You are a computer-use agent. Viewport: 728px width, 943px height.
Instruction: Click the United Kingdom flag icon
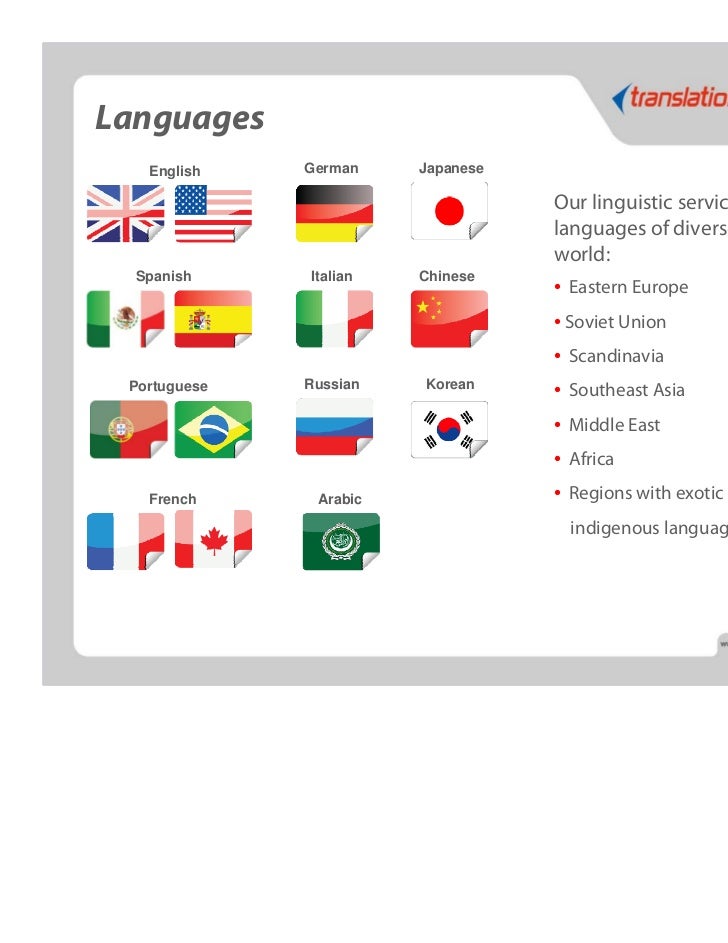tap(125, 213)
